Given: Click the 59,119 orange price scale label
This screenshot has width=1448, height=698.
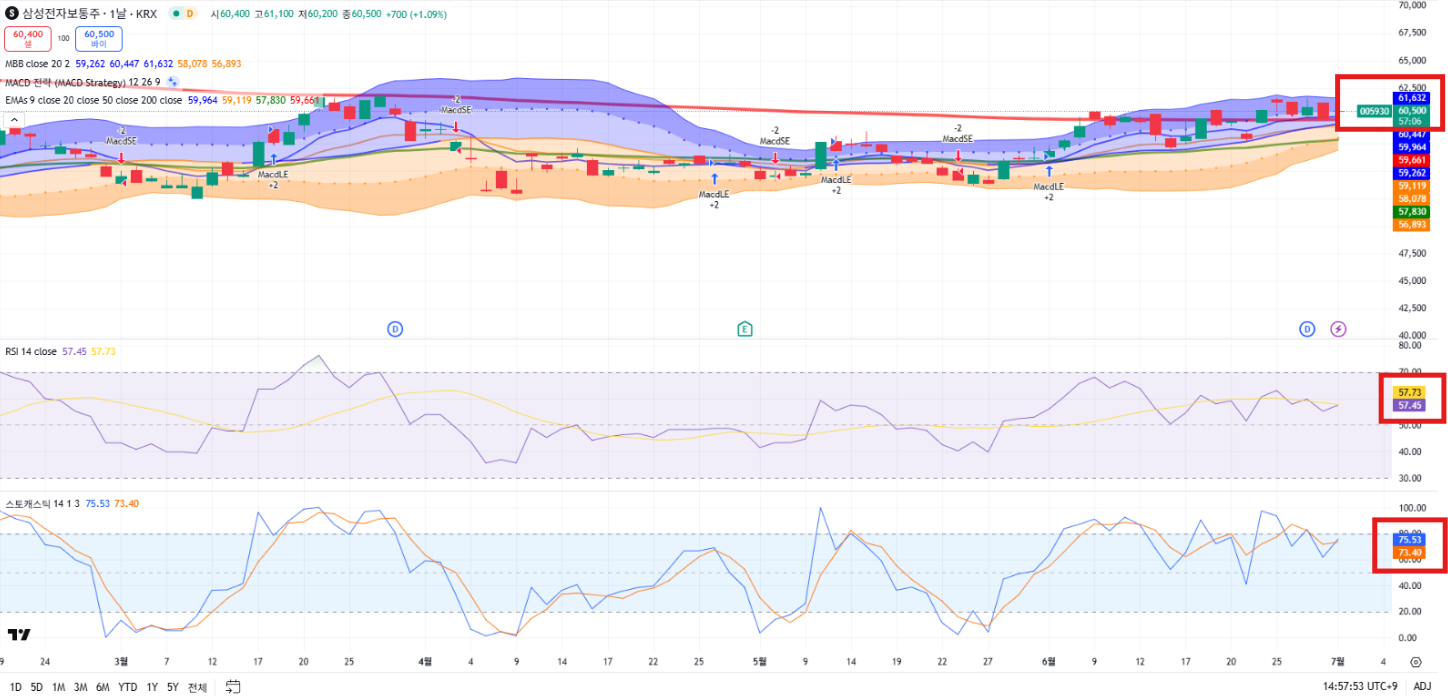Looking at the screenshot, I should coord(1412,185).
